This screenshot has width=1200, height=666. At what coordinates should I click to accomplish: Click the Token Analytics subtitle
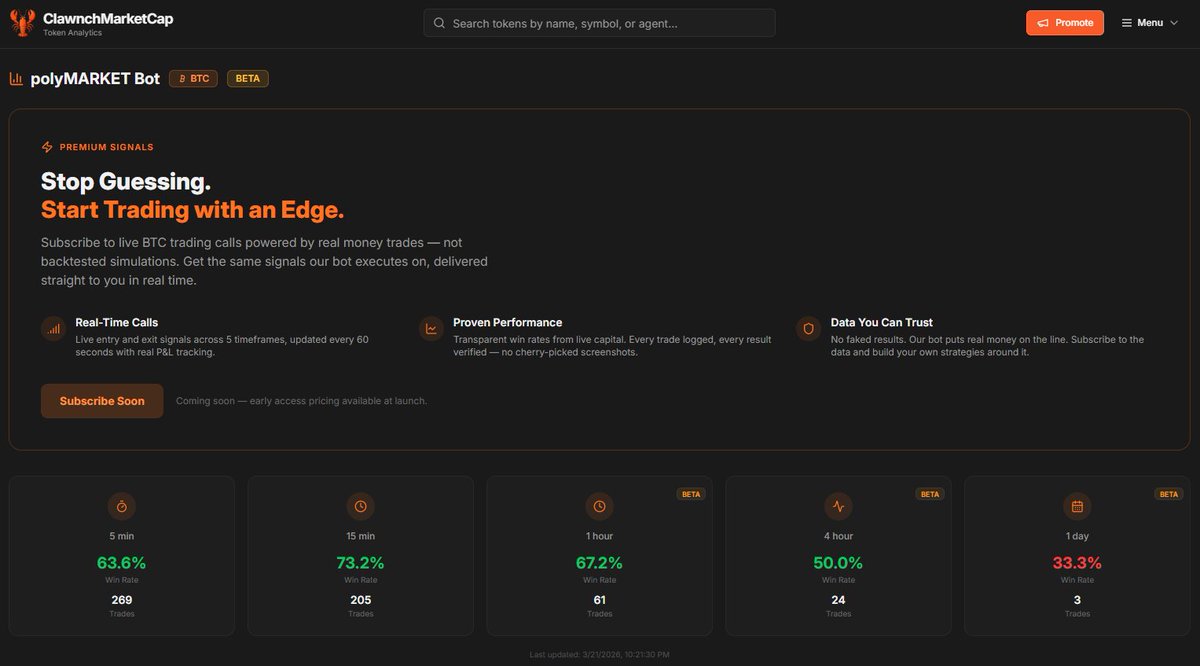[72, 33]
